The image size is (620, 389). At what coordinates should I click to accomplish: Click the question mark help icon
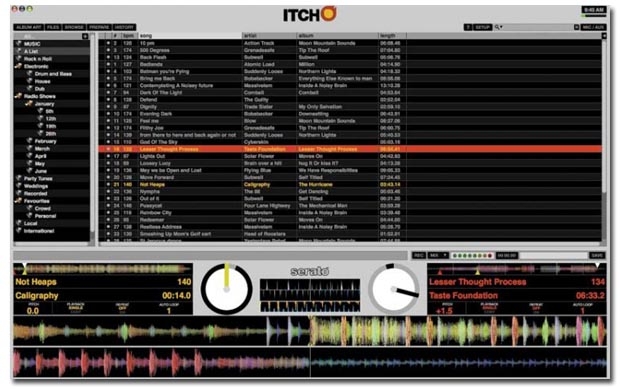coord(468,27)
